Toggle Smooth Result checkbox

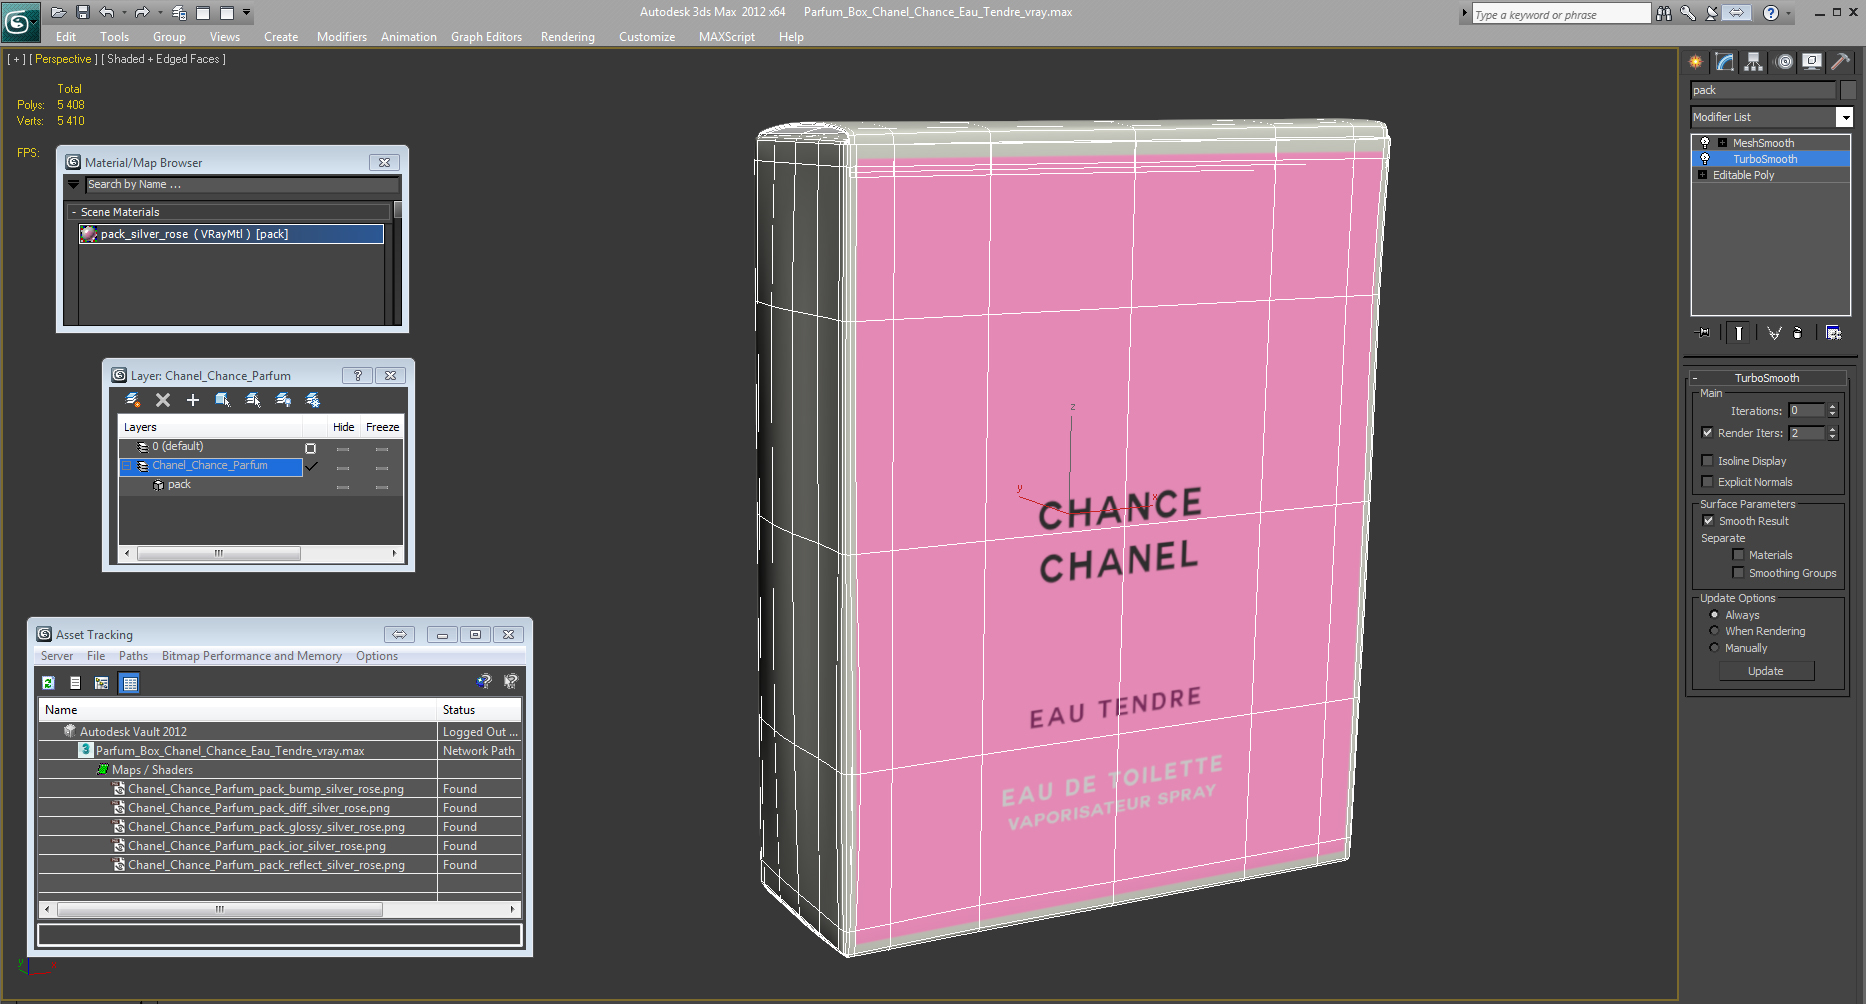[1708, 521]
